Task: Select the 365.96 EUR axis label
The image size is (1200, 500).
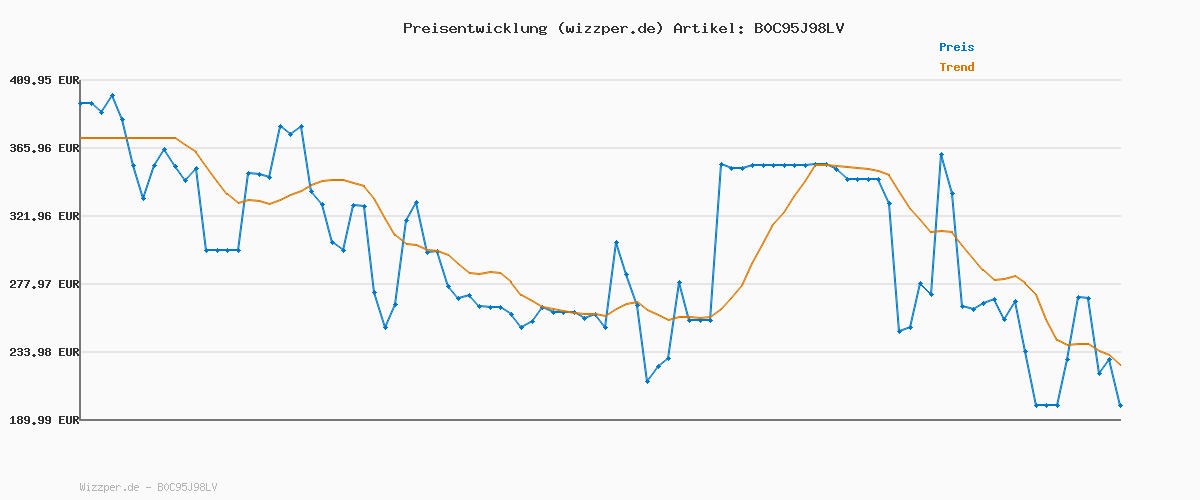Action: tap(44, 148)
